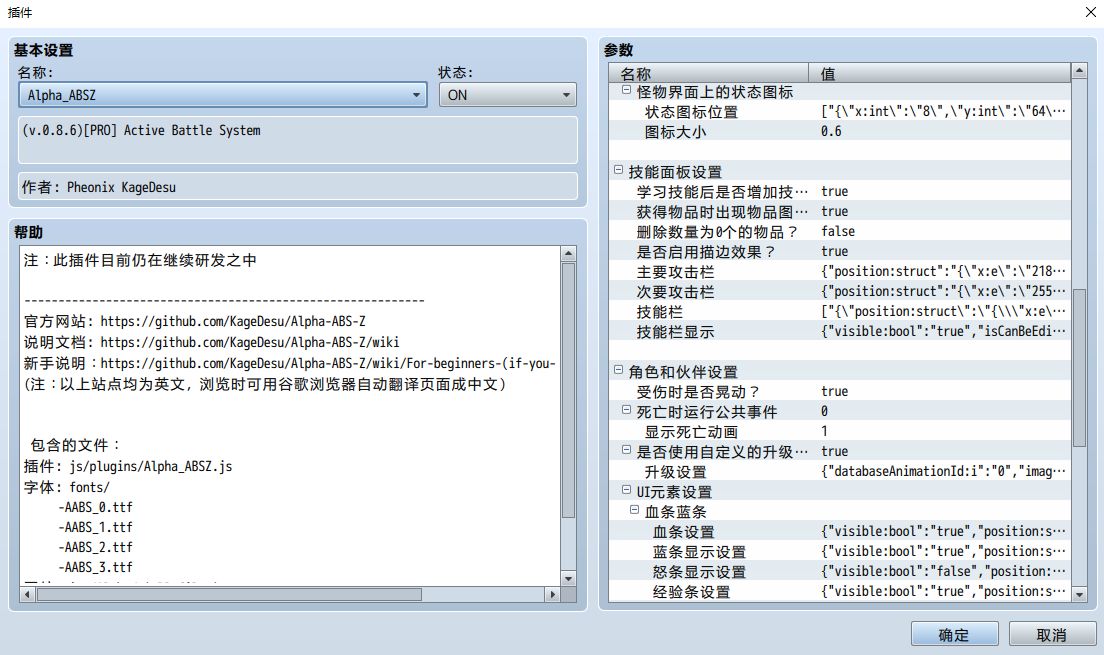
Task: Select the 血条设置 parameter row
Action: (840, 532)
